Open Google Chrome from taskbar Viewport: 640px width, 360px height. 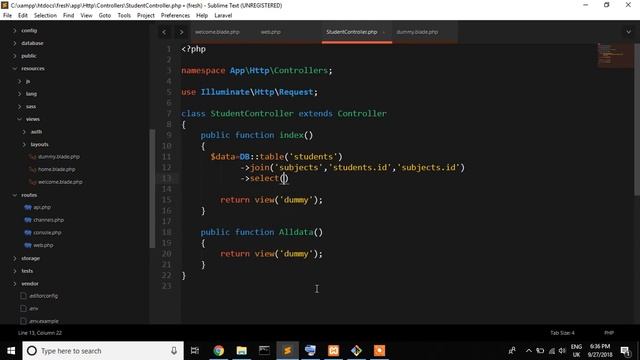tap(219, 351)
